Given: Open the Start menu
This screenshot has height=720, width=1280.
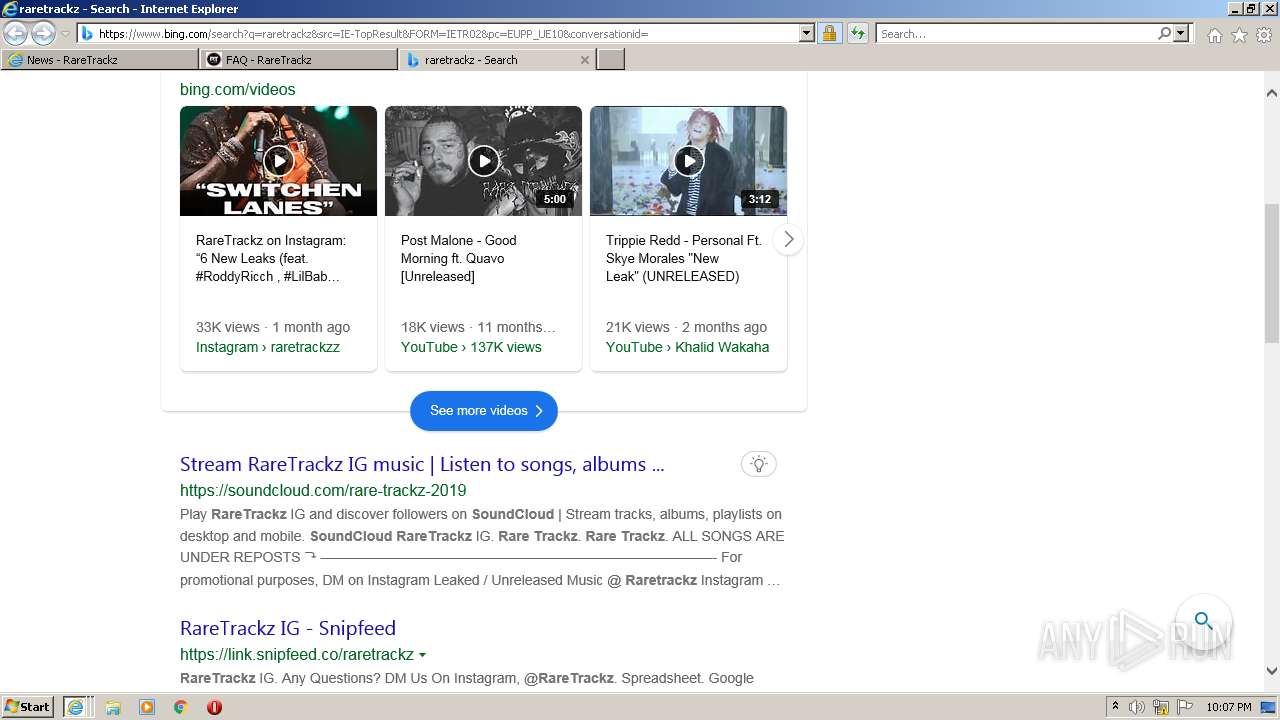Looking at the screenshot, I should click(28, 707).
